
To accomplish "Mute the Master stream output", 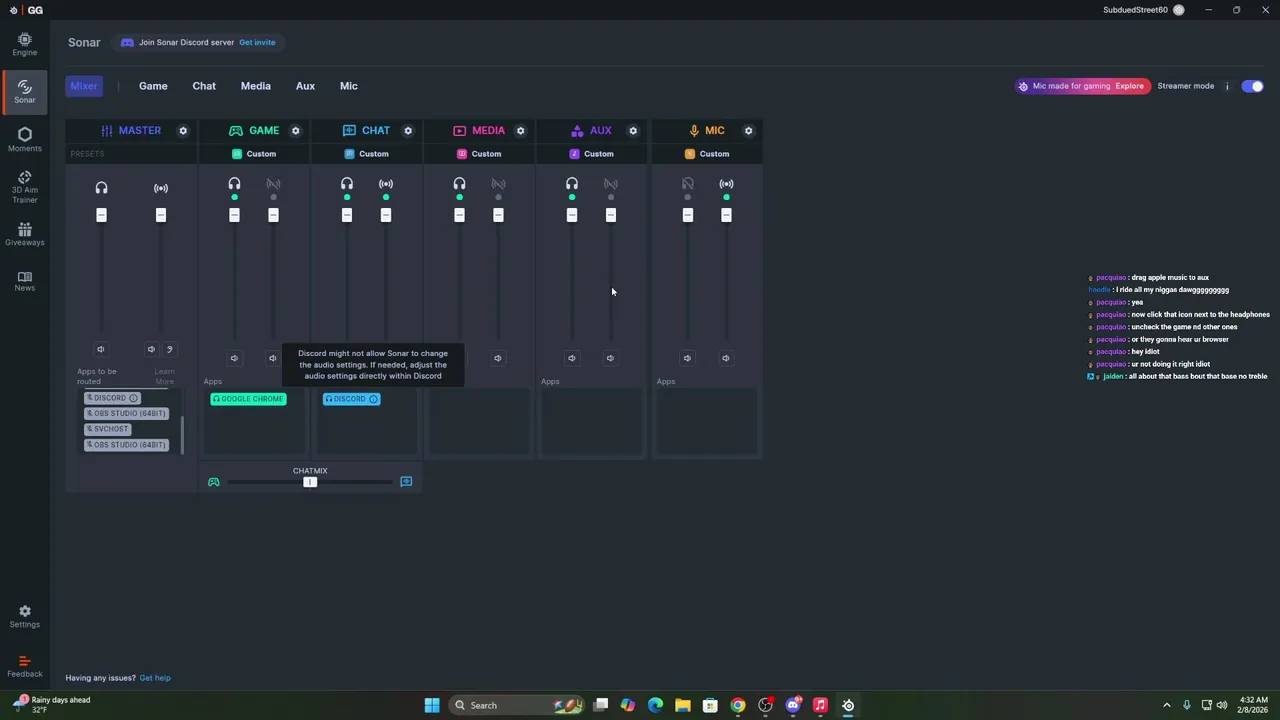I will [x=151, y=349].
